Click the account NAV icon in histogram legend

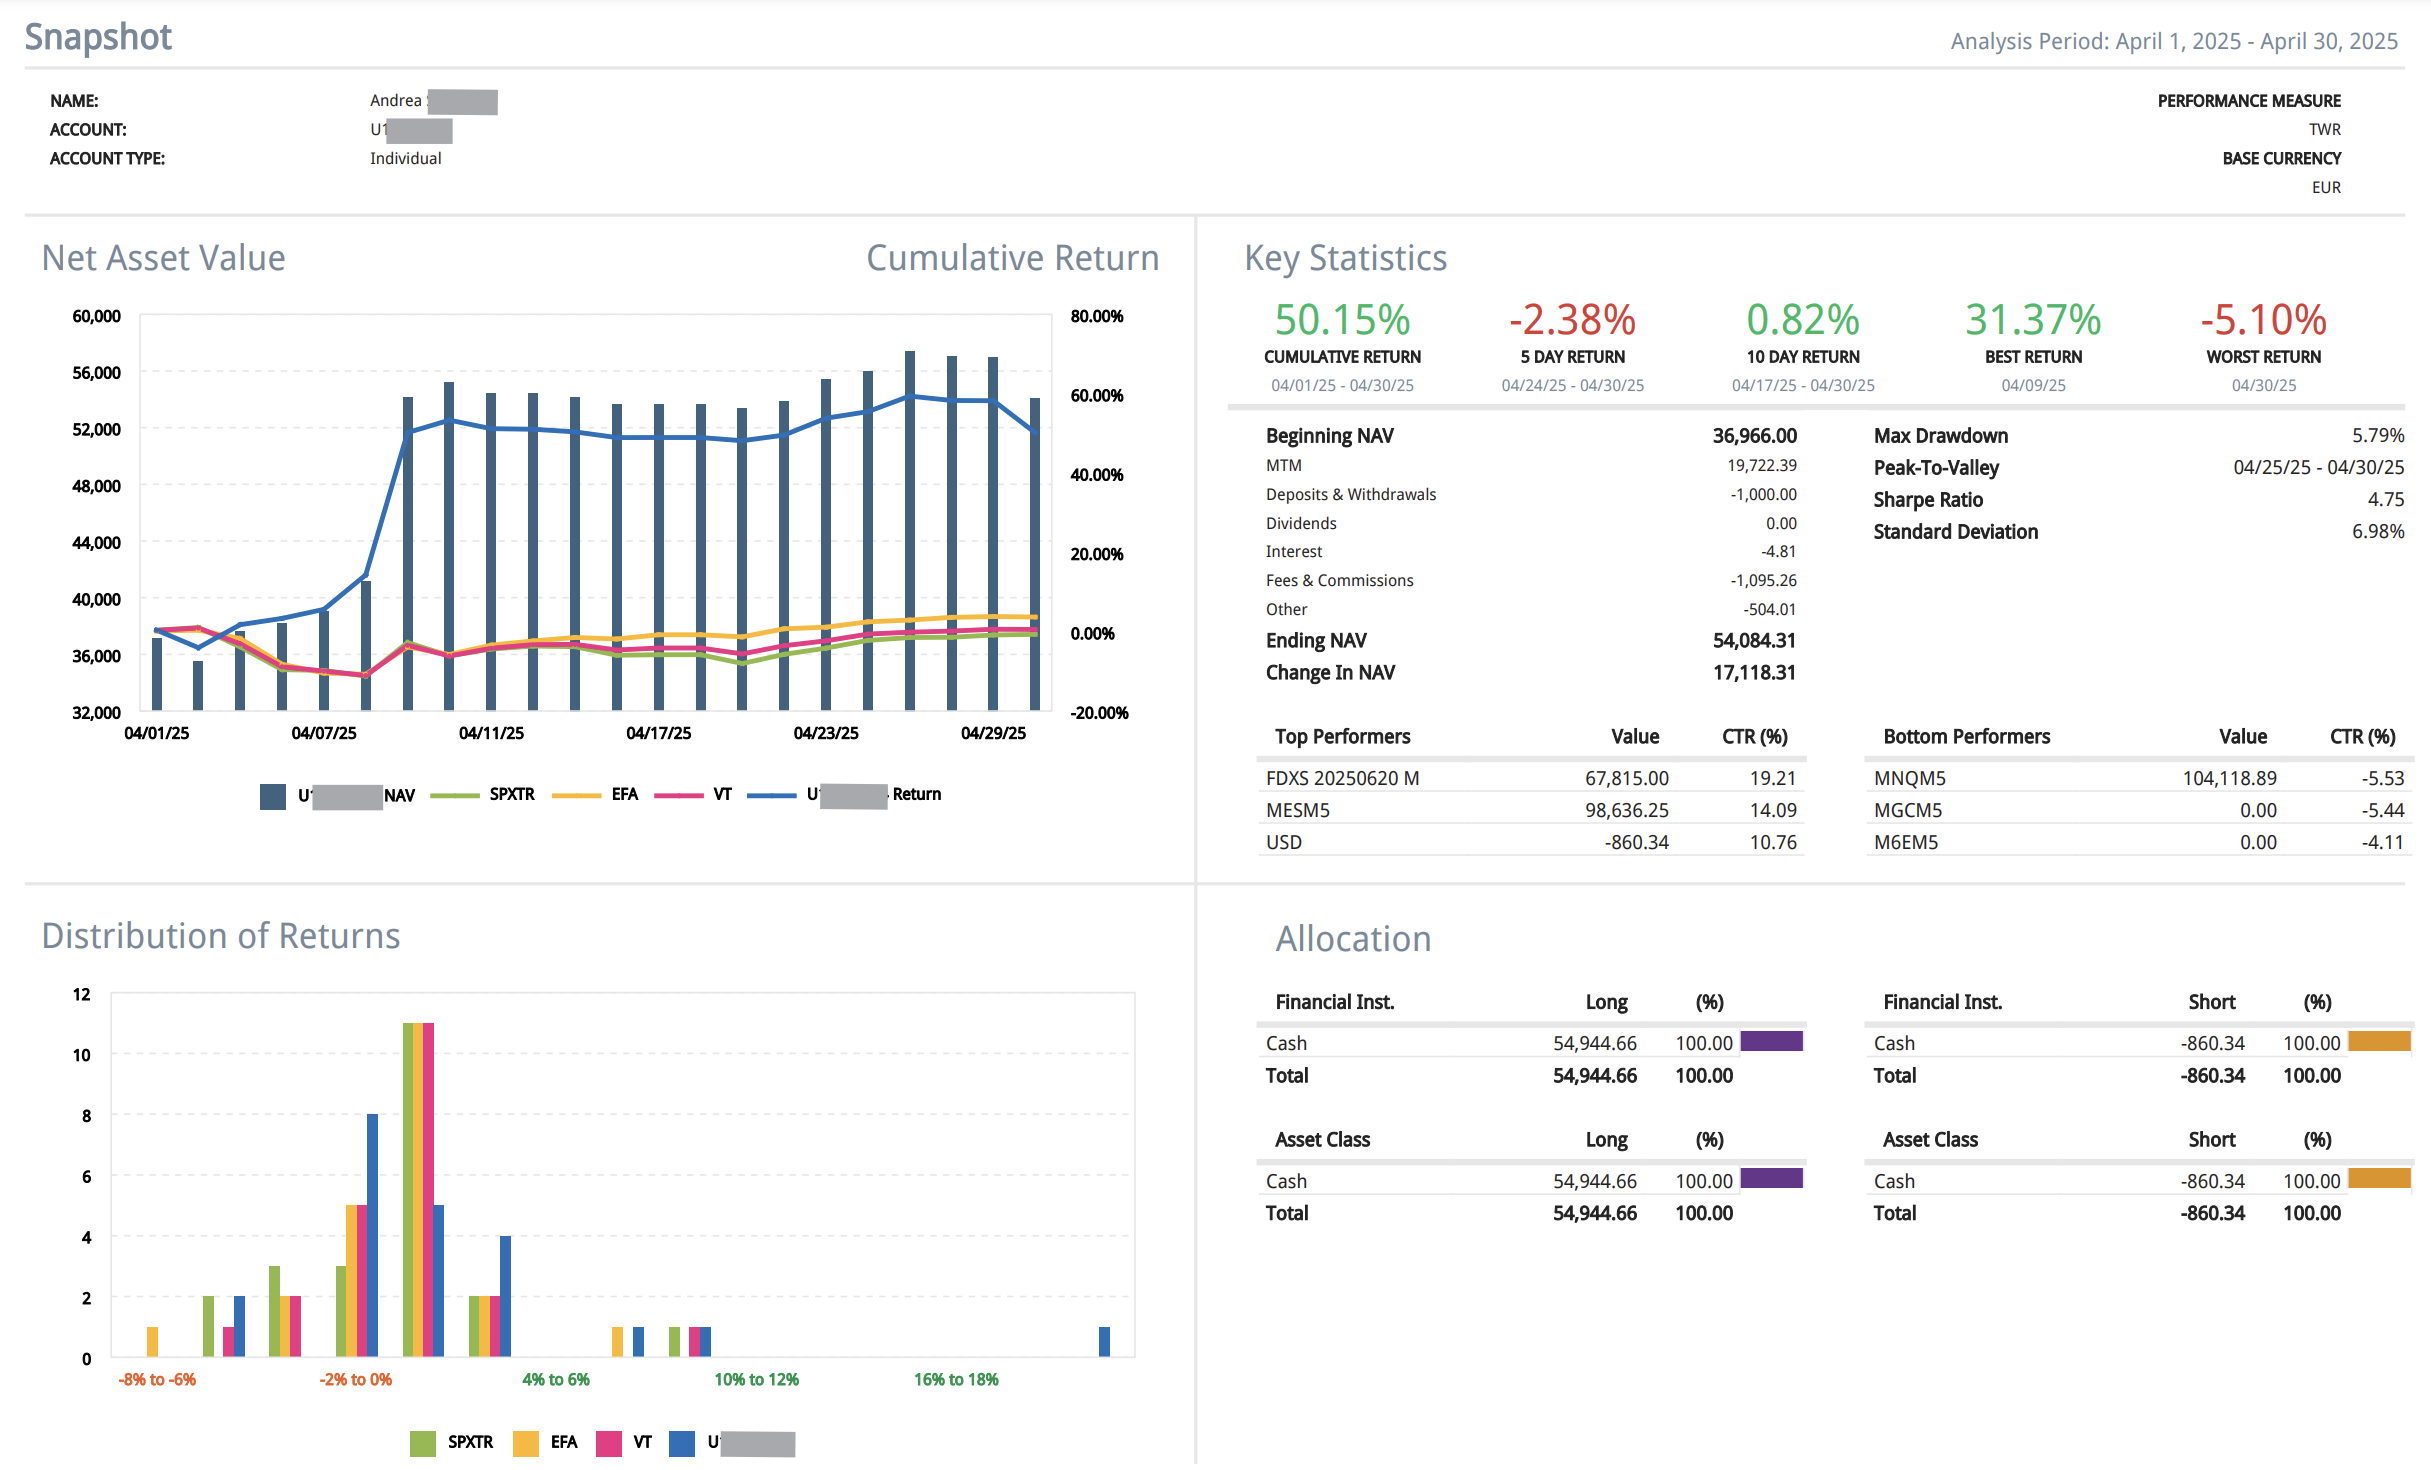click(x=685, y=1443)
